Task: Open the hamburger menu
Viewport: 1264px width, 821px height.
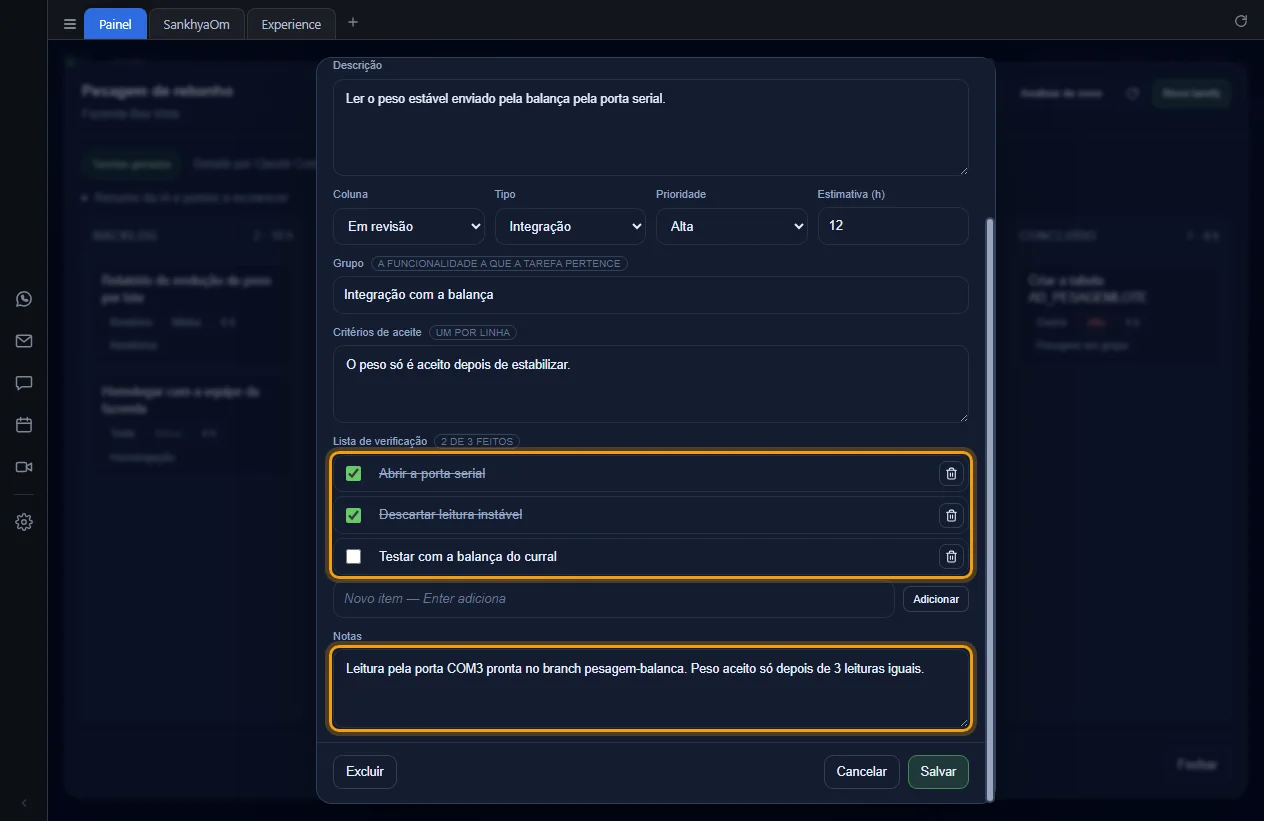Action: click(x=70, y=24)
